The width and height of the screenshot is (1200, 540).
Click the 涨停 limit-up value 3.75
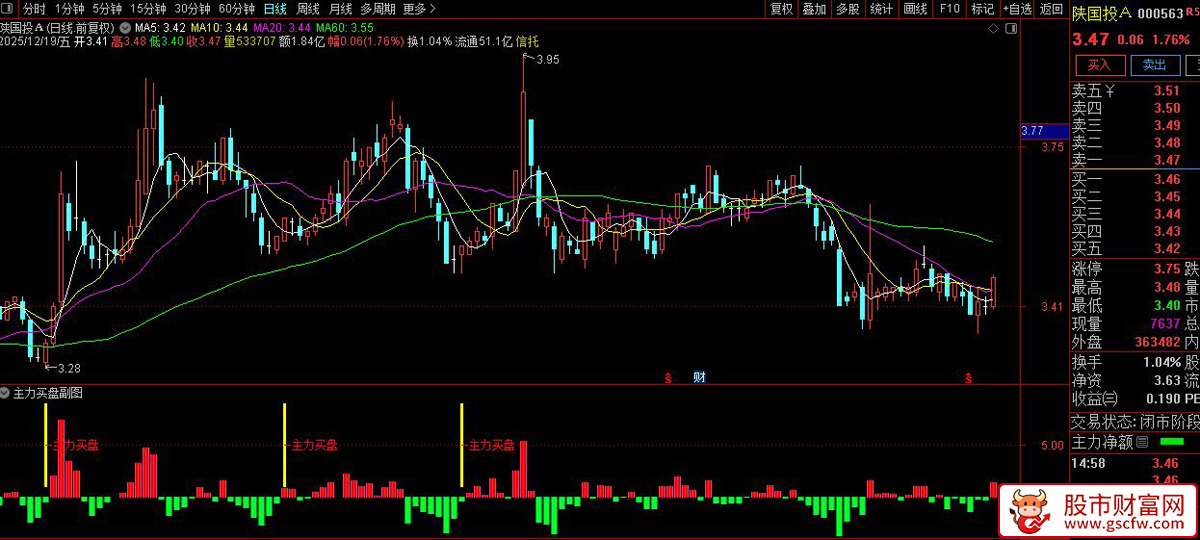1166,269
